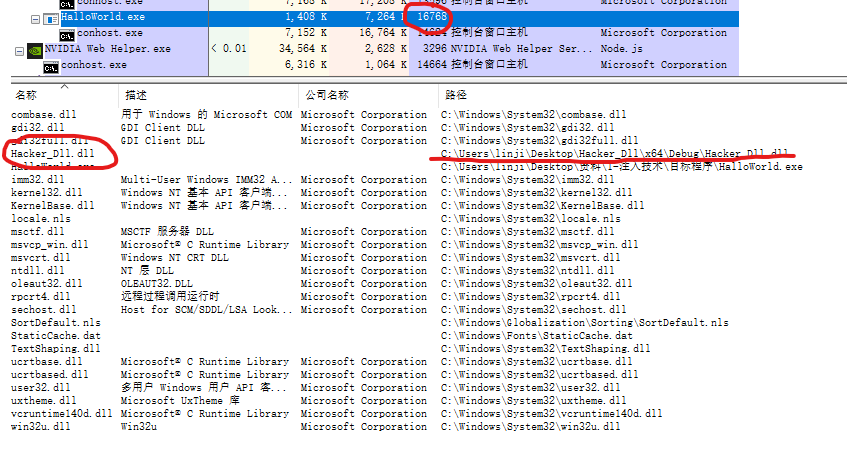The height and width of the screenshot is (466, 847).
Task: Select ucrtbased.dll in the DLL list
Action: tap(50, 374)
